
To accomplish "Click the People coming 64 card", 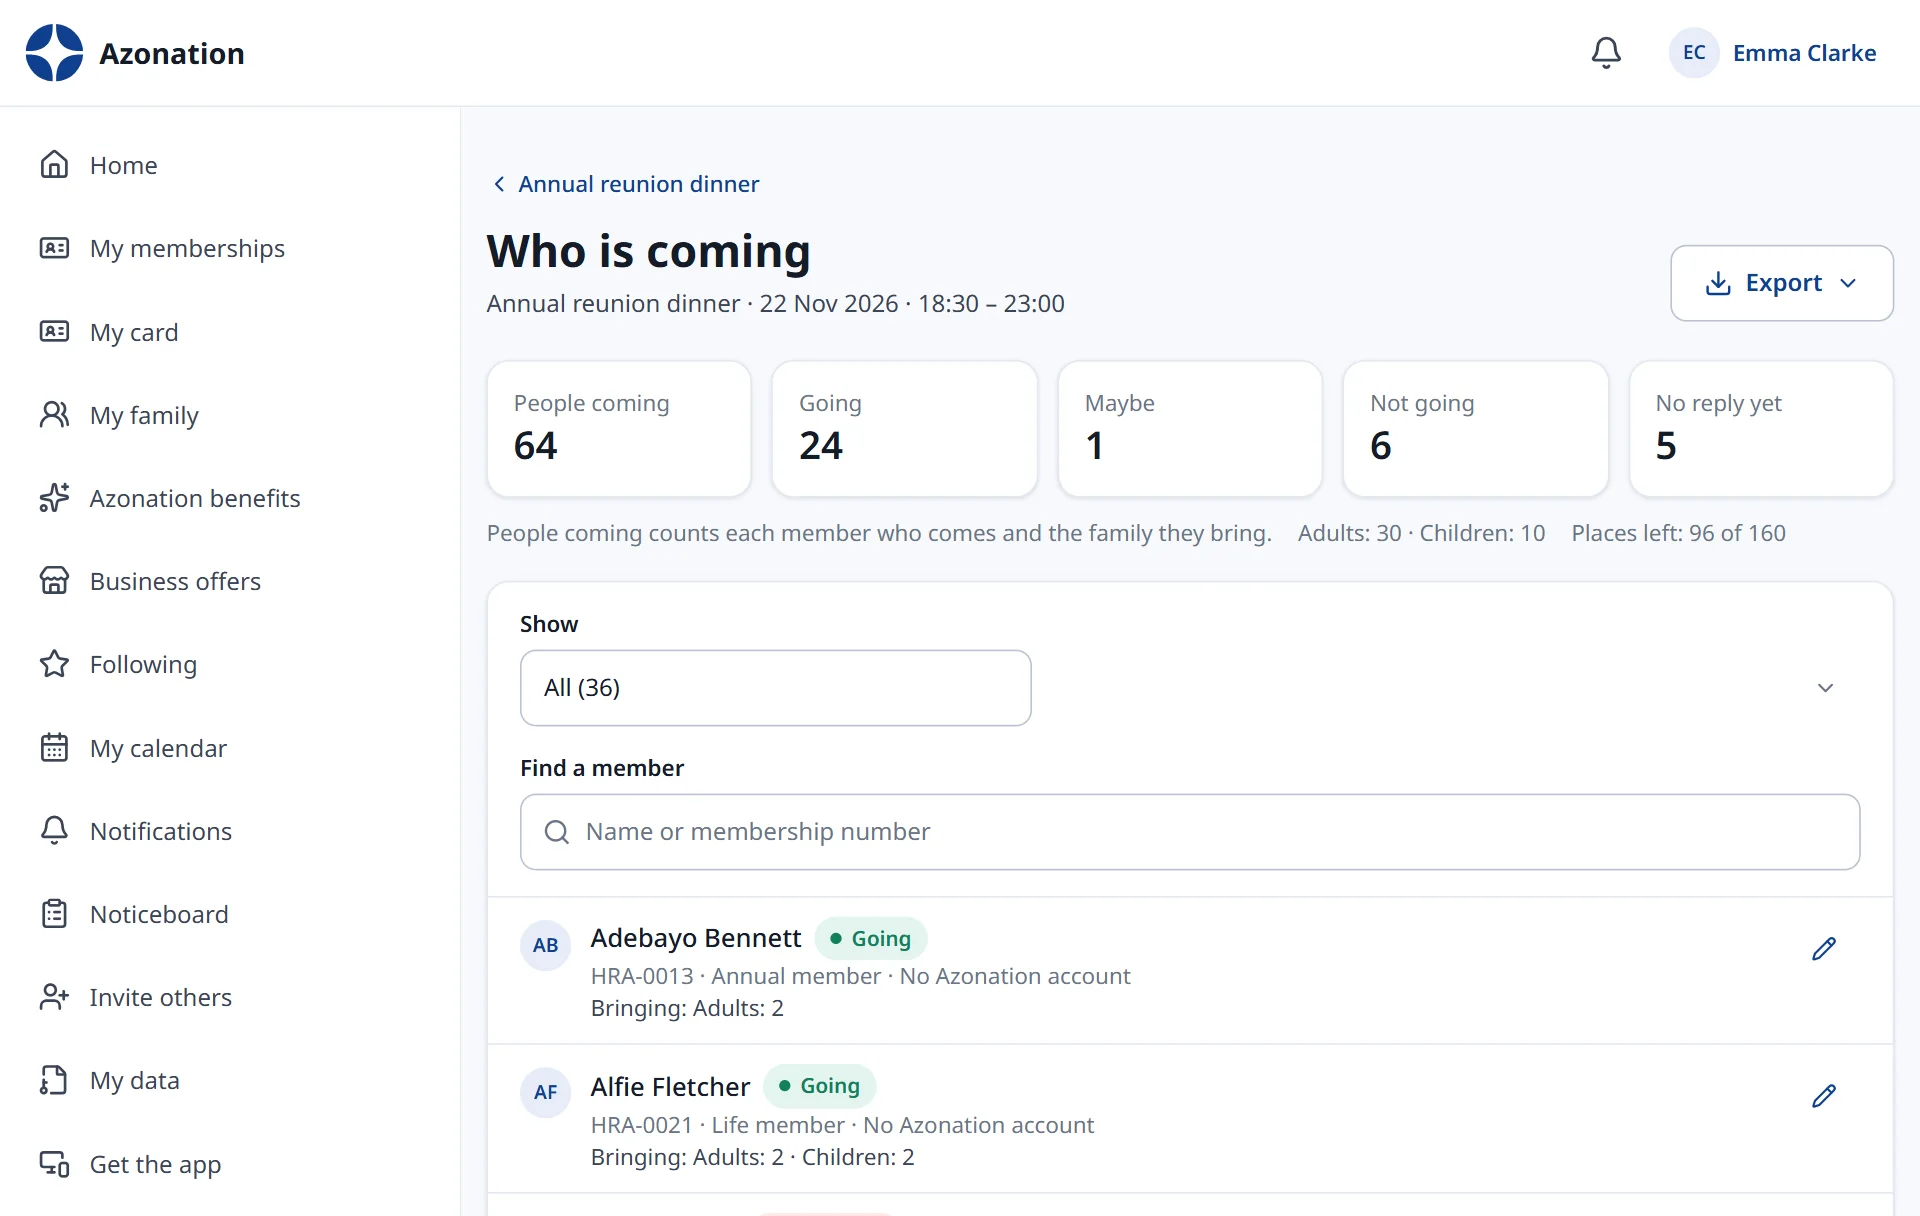I will pyautogui.click(x=619, y=429).
